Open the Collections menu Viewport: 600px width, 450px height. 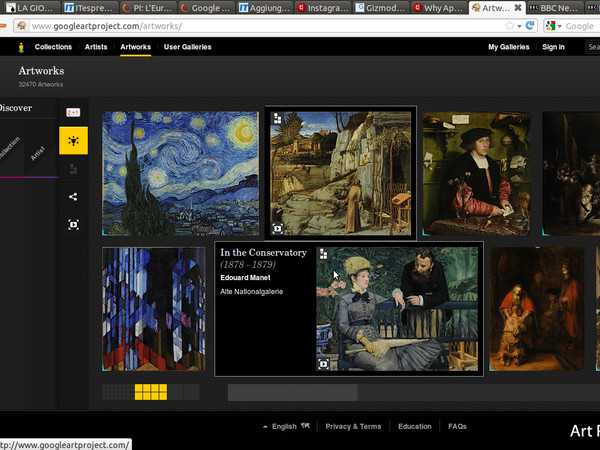click(x=53, y=47)
